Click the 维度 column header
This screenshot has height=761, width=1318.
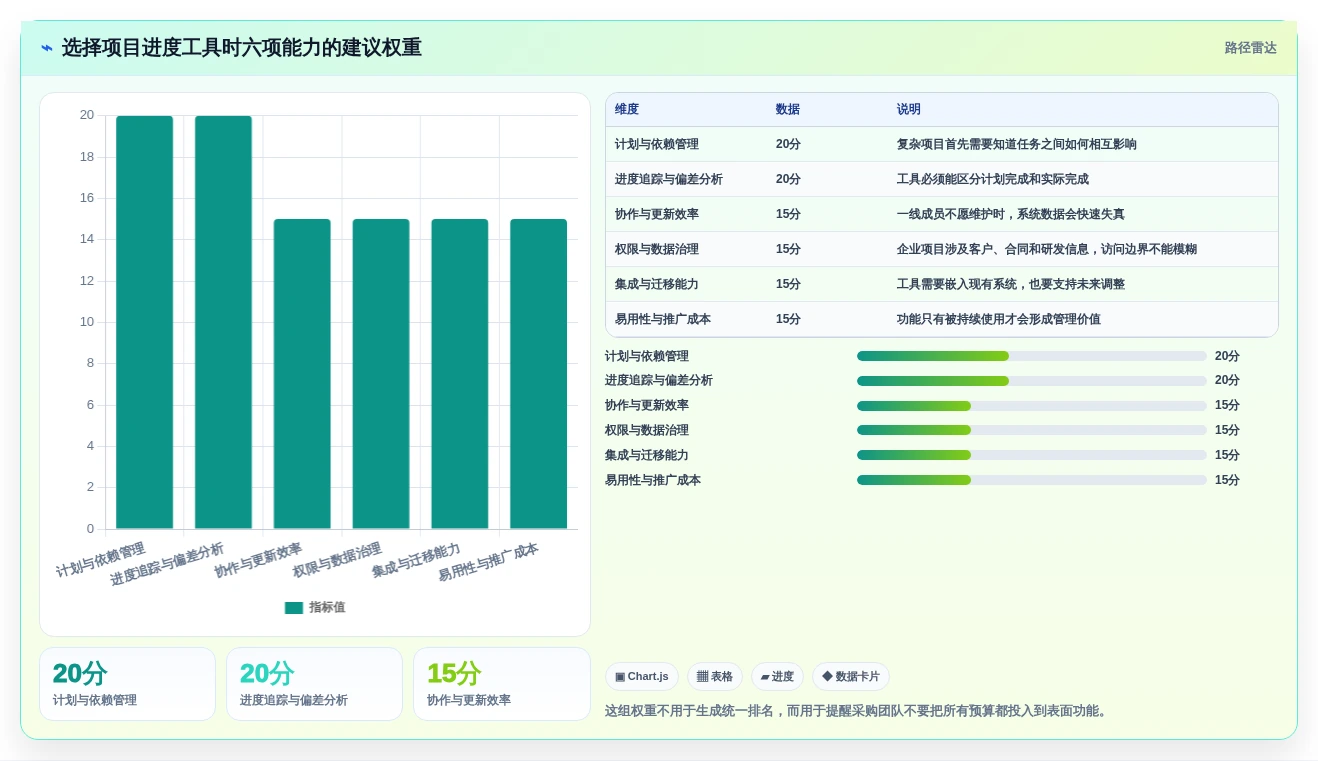pyautogui.click(x=627, y=110)
